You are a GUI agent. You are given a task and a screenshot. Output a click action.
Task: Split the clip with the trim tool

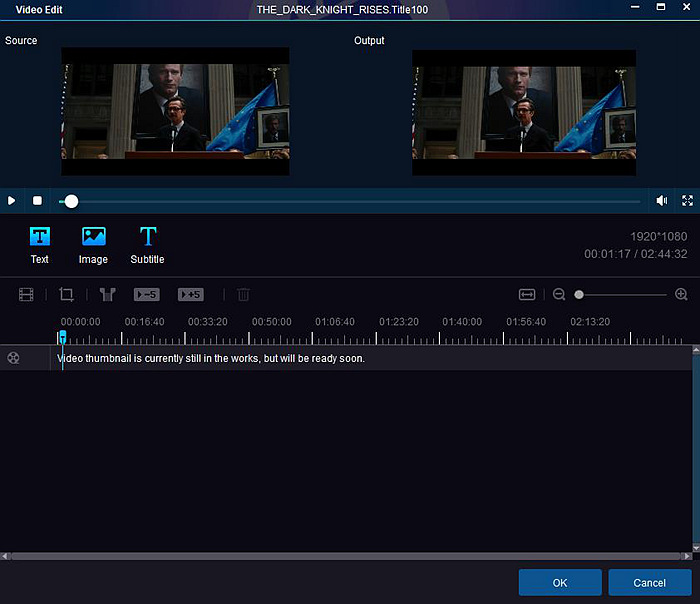click(x=108, y=295)
